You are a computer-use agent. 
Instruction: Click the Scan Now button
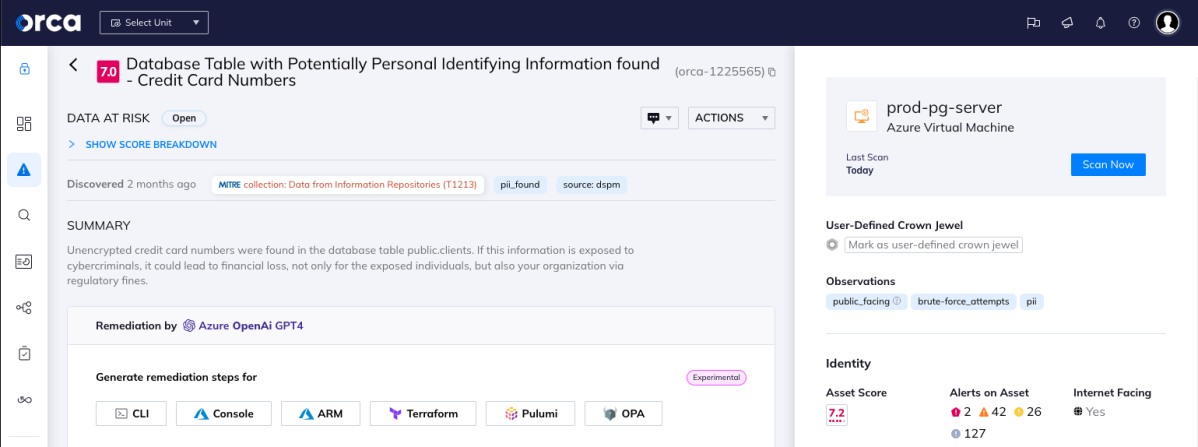[1108, 164]
